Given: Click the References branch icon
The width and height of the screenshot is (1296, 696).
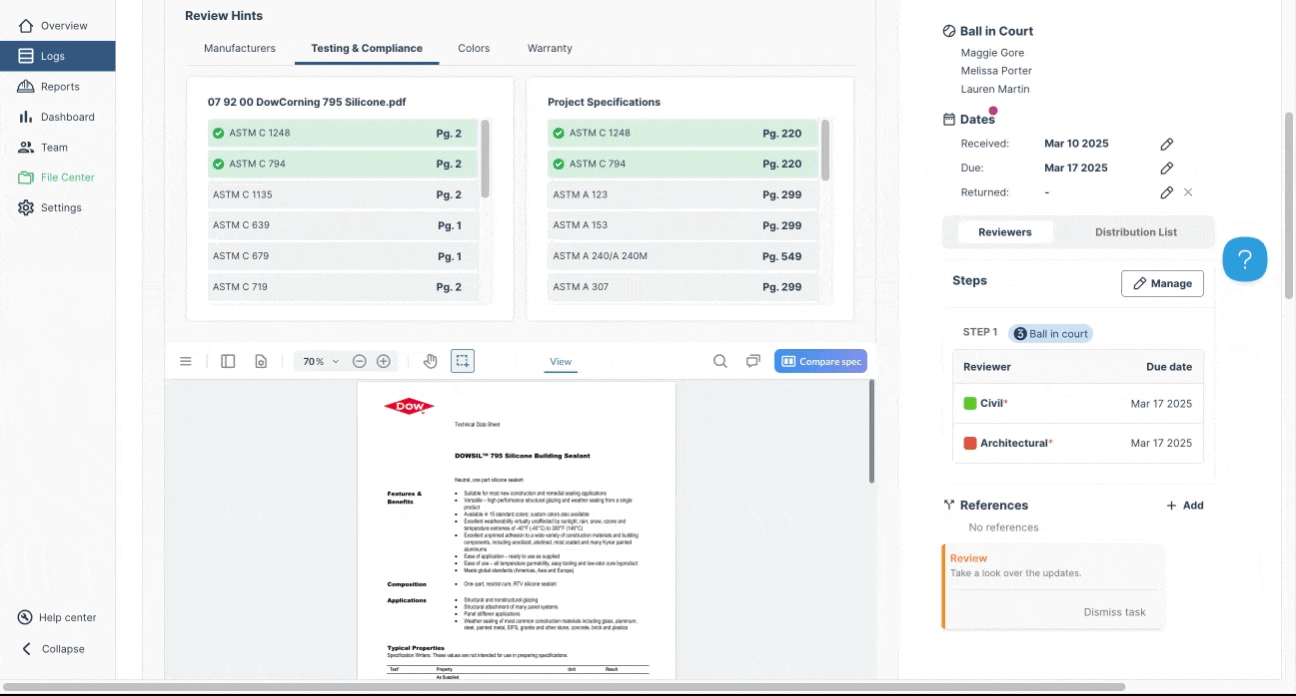Looking at the screenshot, I should 948,505.
